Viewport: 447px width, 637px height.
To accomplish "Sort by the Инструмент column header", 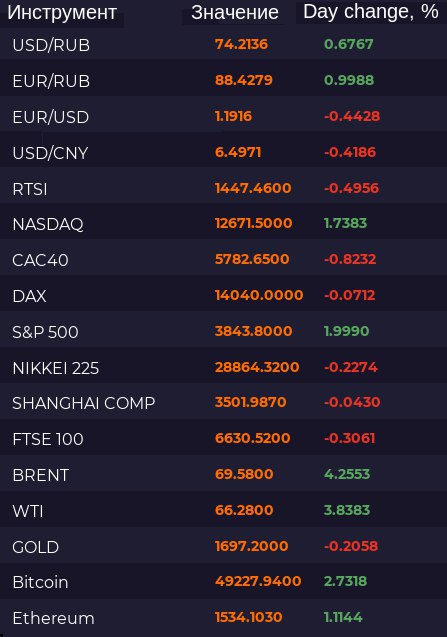I will (x=62, y=12).
